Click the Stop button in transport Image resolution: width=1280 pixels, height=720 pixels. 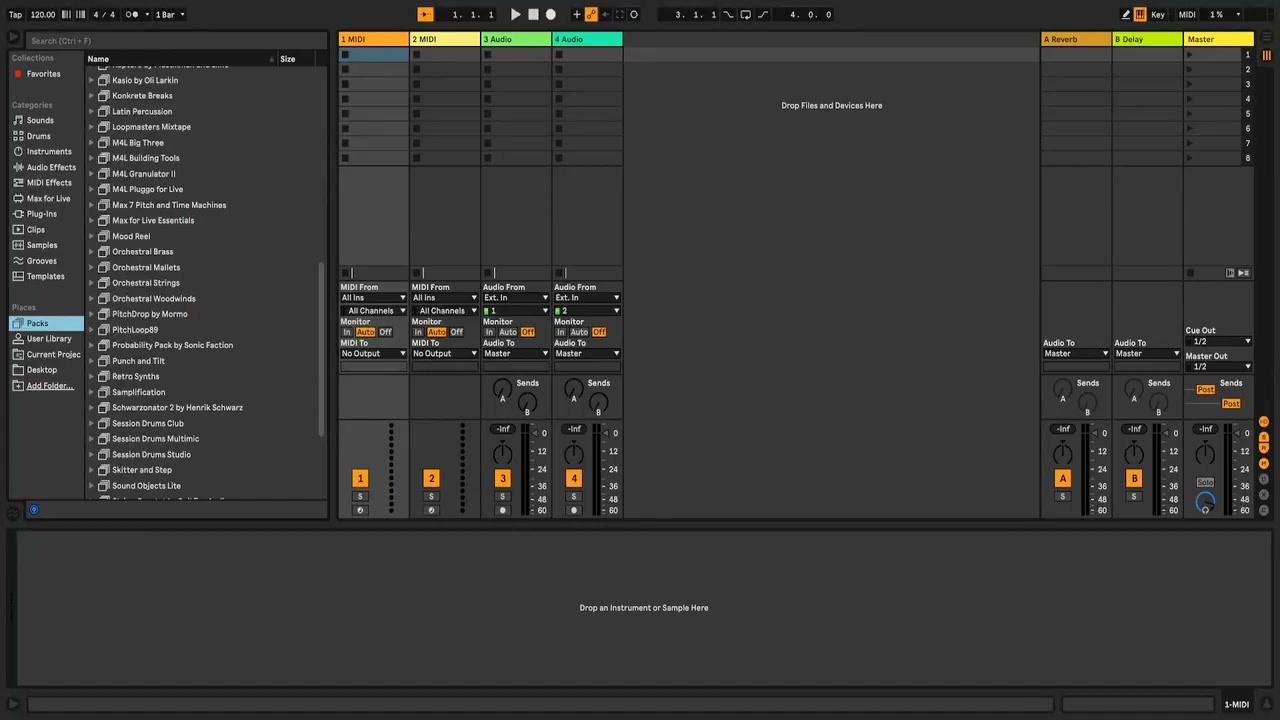tap(533, 15)
